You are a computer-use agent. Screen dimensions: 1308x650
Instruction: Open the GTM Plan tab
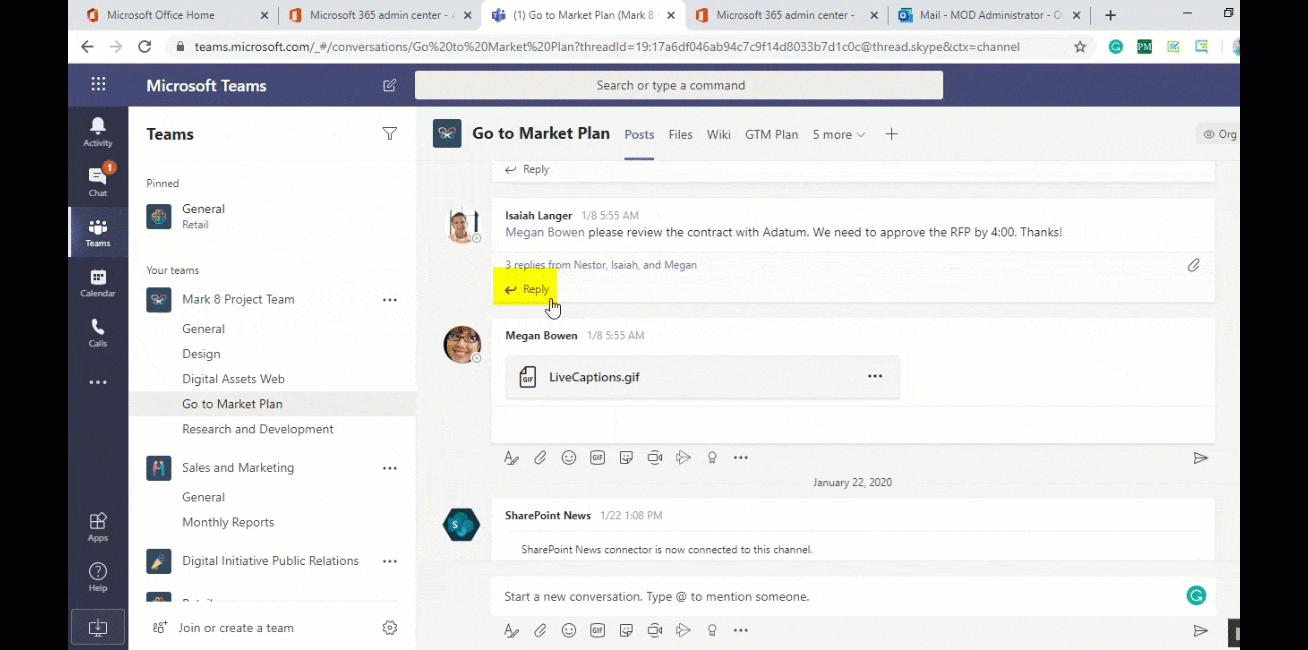tap(771, 134)
